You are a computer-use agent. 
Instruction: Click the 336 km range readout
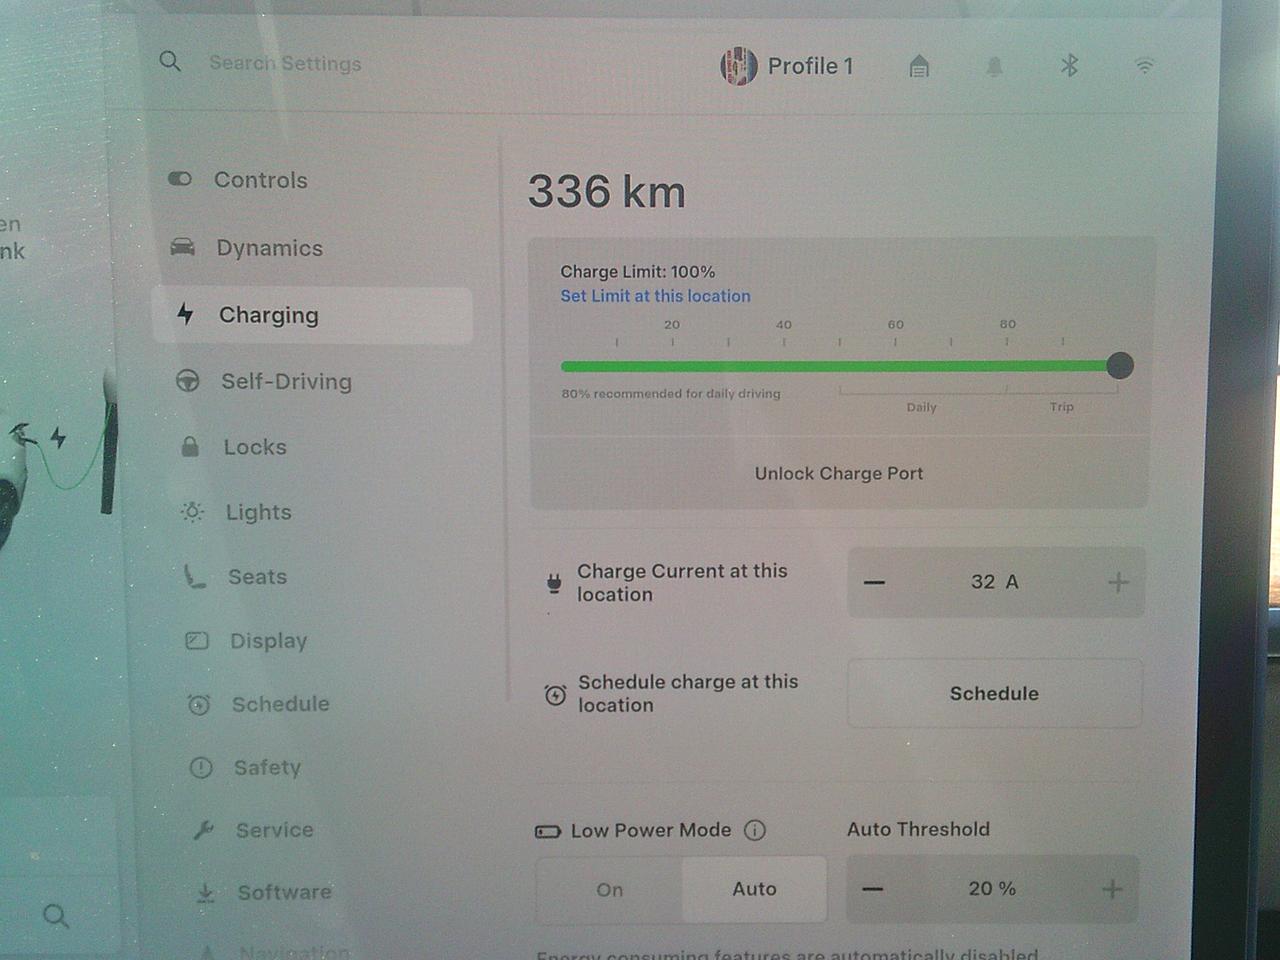click(606, 192)
